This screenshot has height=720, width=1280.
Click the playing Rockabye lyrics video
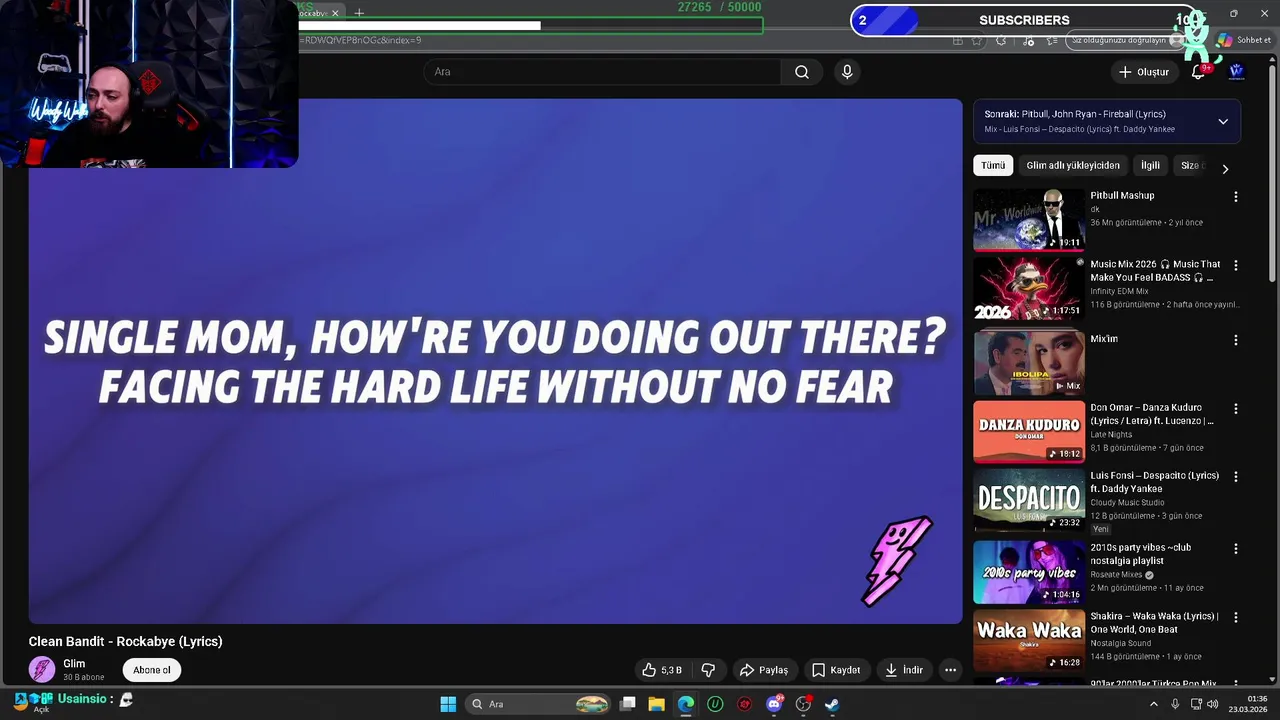(x=495, y=361)
